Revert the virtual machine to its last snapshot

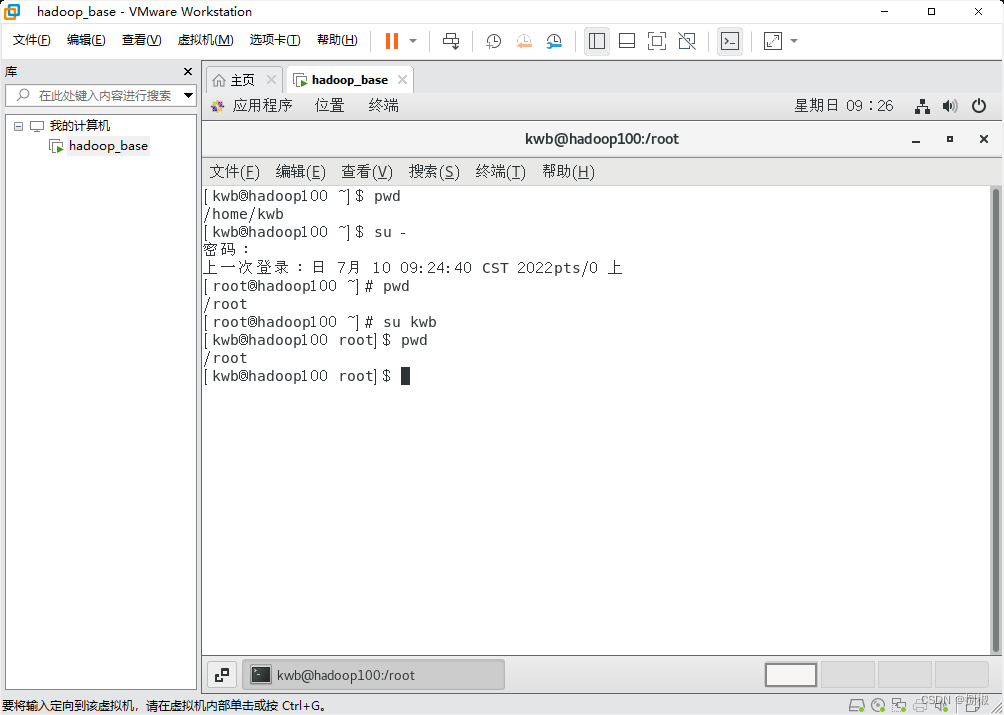(x=524, y=41)
